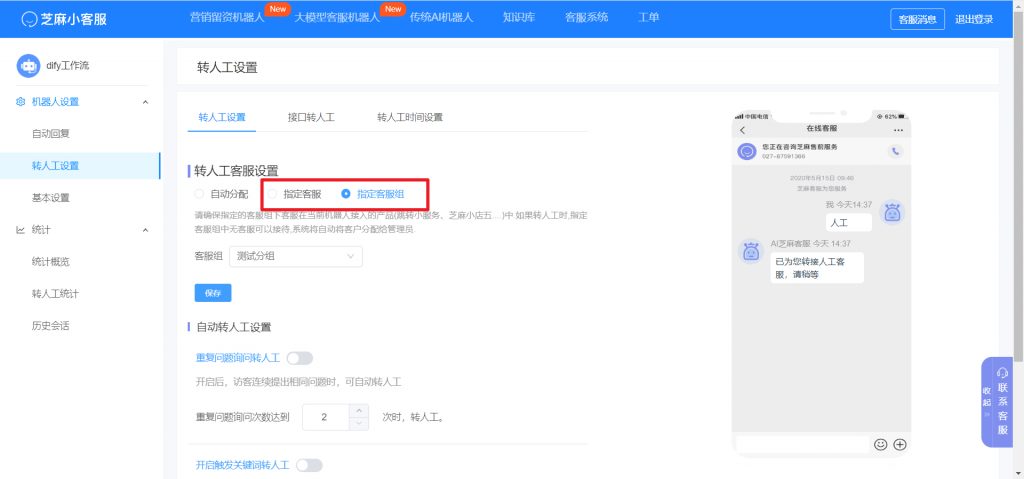Click the back arrow in phone preview

point(743,129)
